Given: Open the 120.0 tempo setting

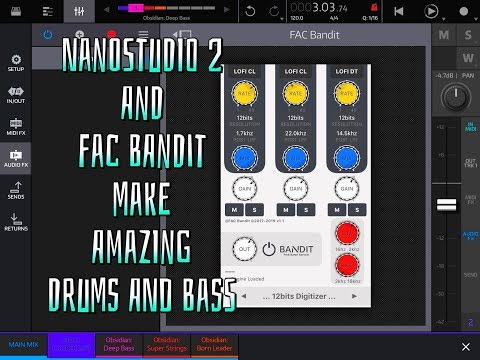Looking at the screenshot, I should pyautogui.click(x=297, y=18).
